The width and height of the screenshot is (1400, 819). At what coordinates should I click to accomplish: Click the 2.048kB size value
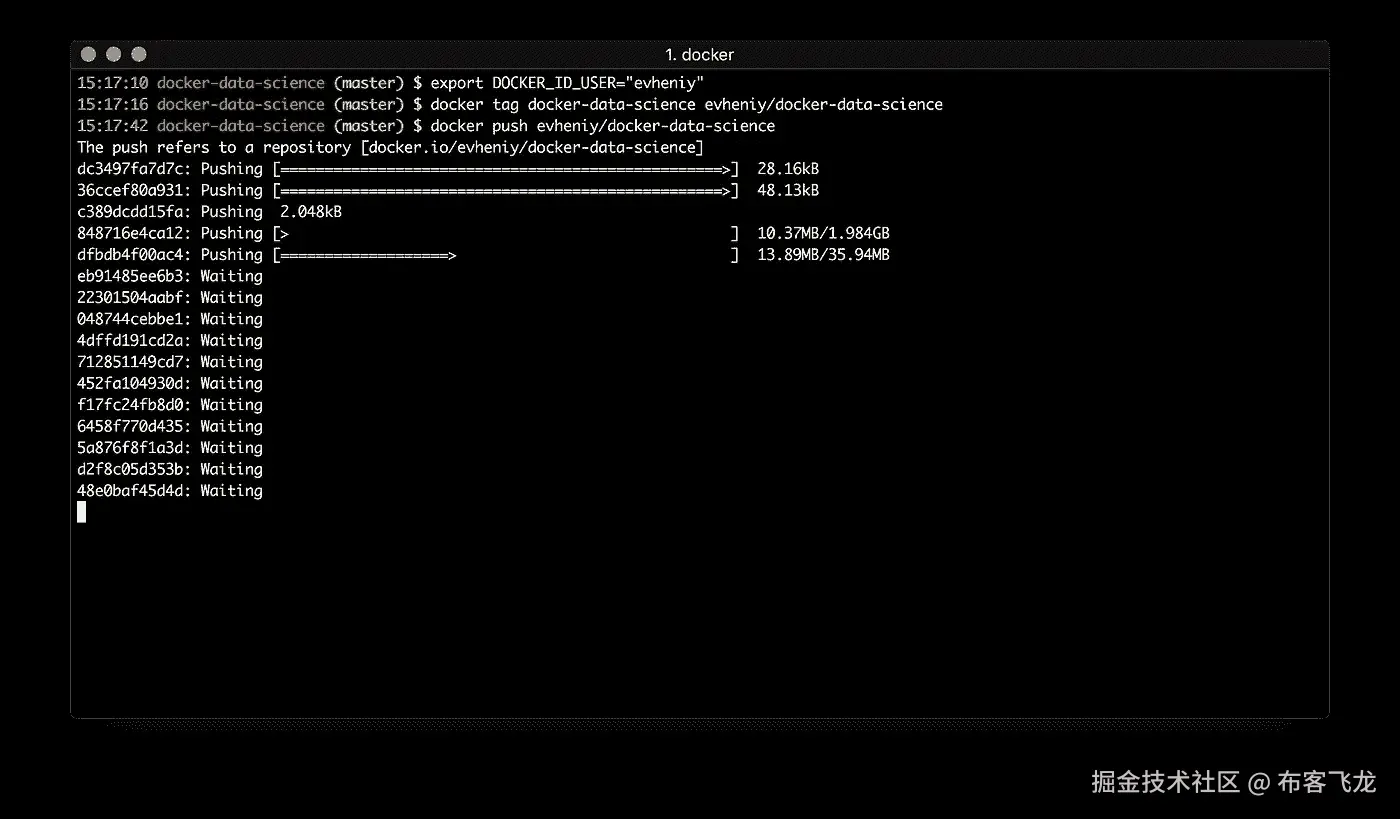312,212
